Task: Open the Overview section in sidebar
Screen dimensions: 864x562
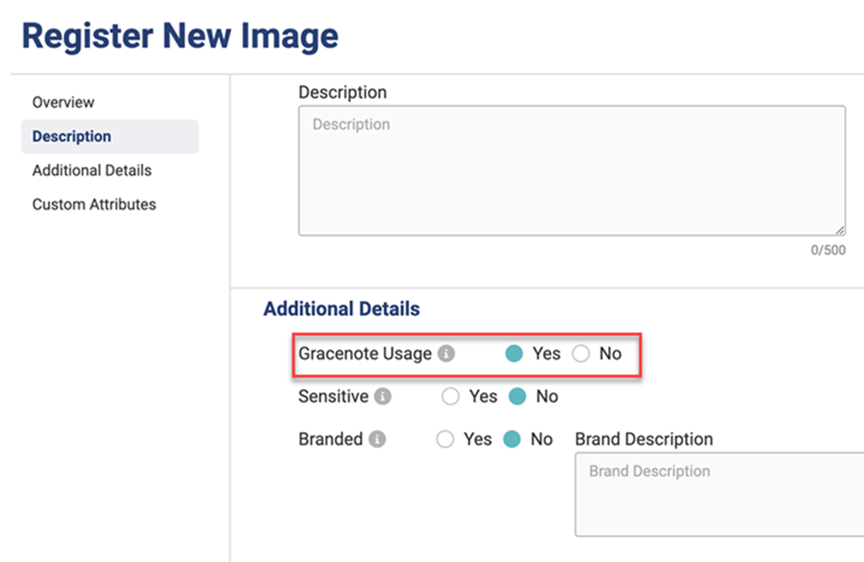Action: pyautogui.click(x=63, y=102)
